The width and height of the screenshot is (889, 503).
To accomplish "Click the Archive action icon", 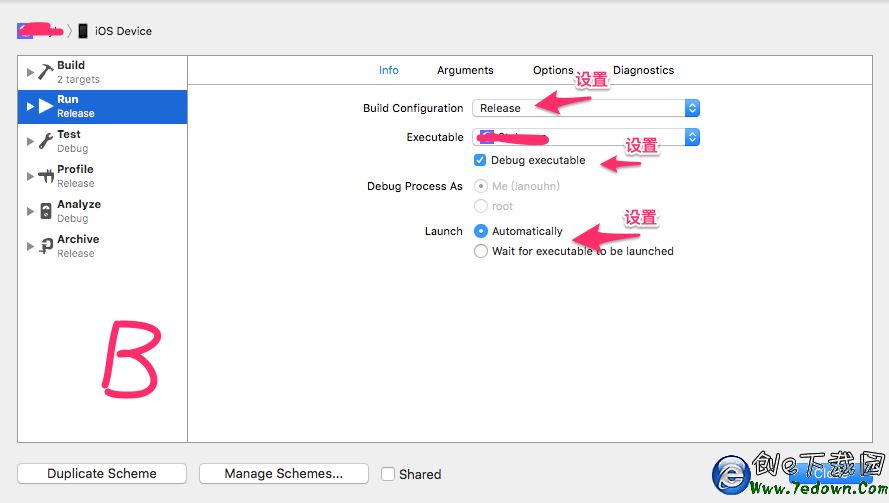I will click(46, 246).
